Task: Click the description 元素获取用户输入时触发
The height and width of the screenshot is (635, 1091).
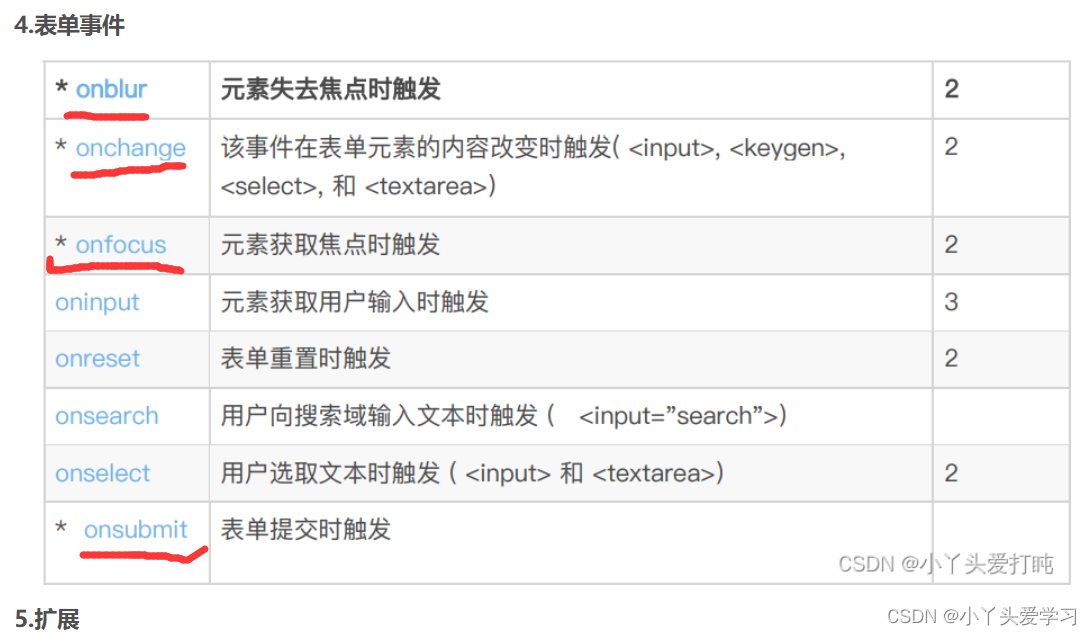Action: pos(355,303)
